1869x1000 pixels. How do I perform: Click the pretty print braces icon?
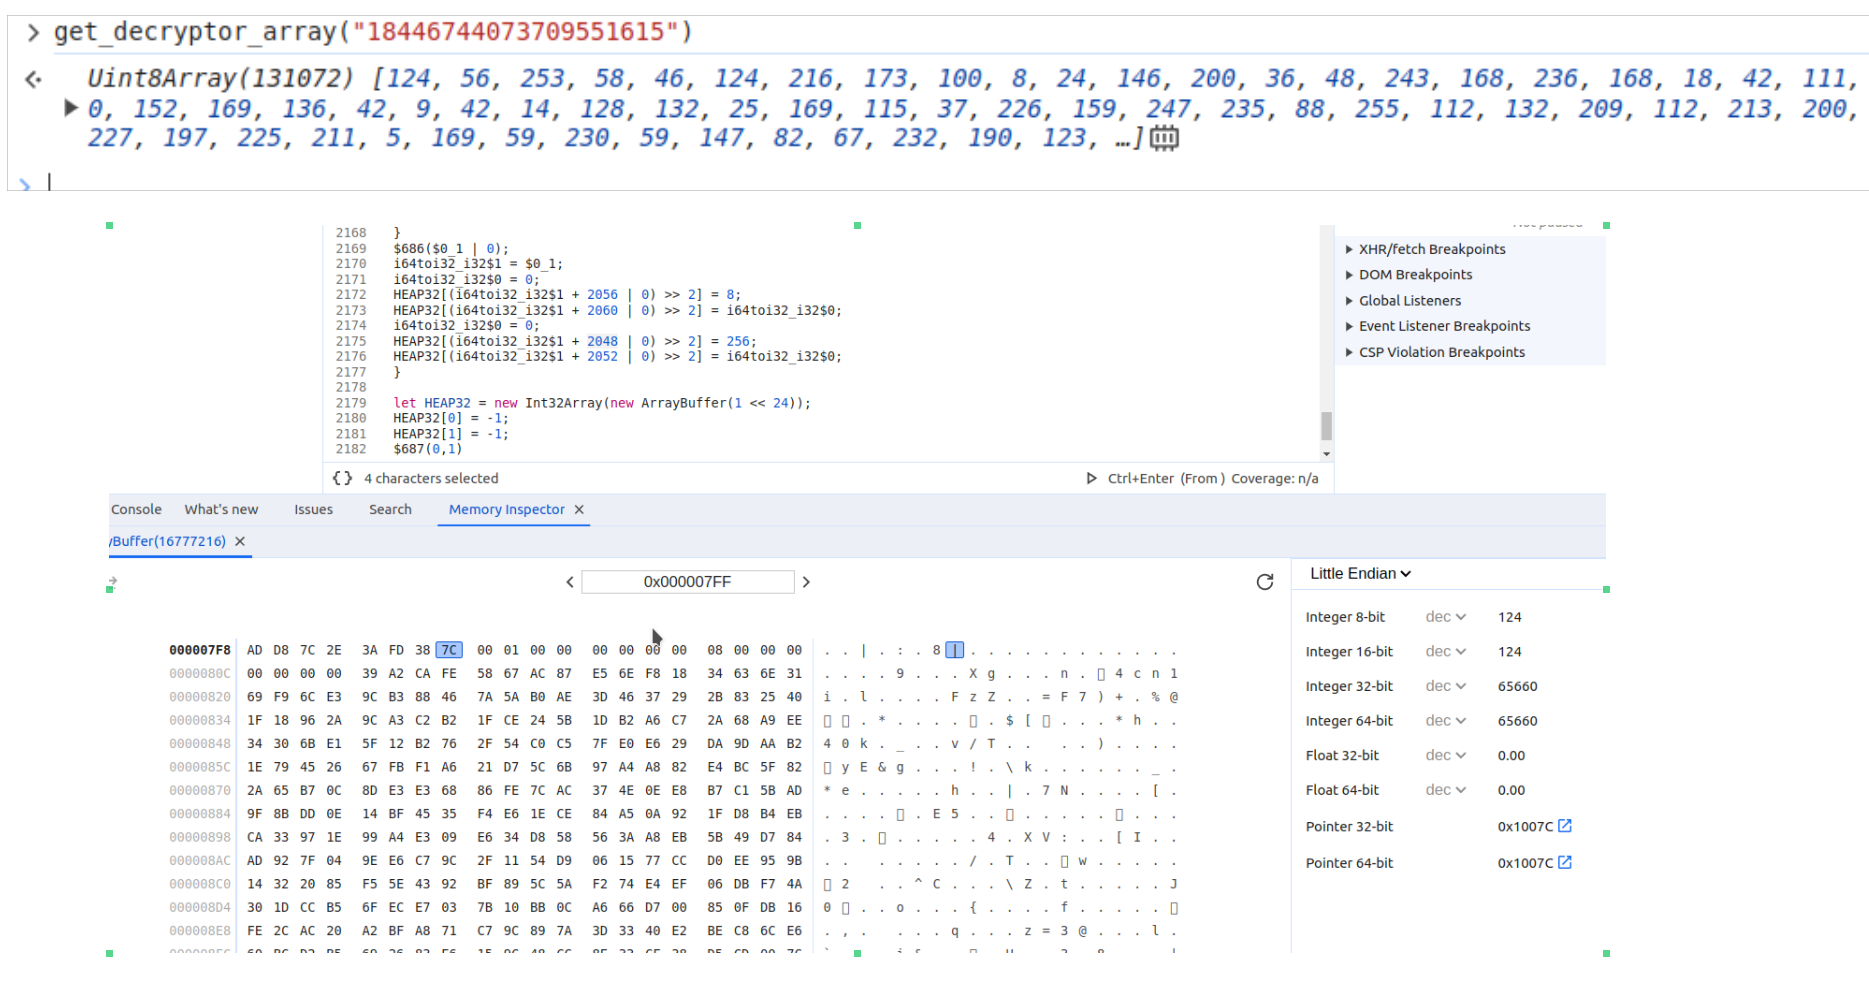(342, 478)
